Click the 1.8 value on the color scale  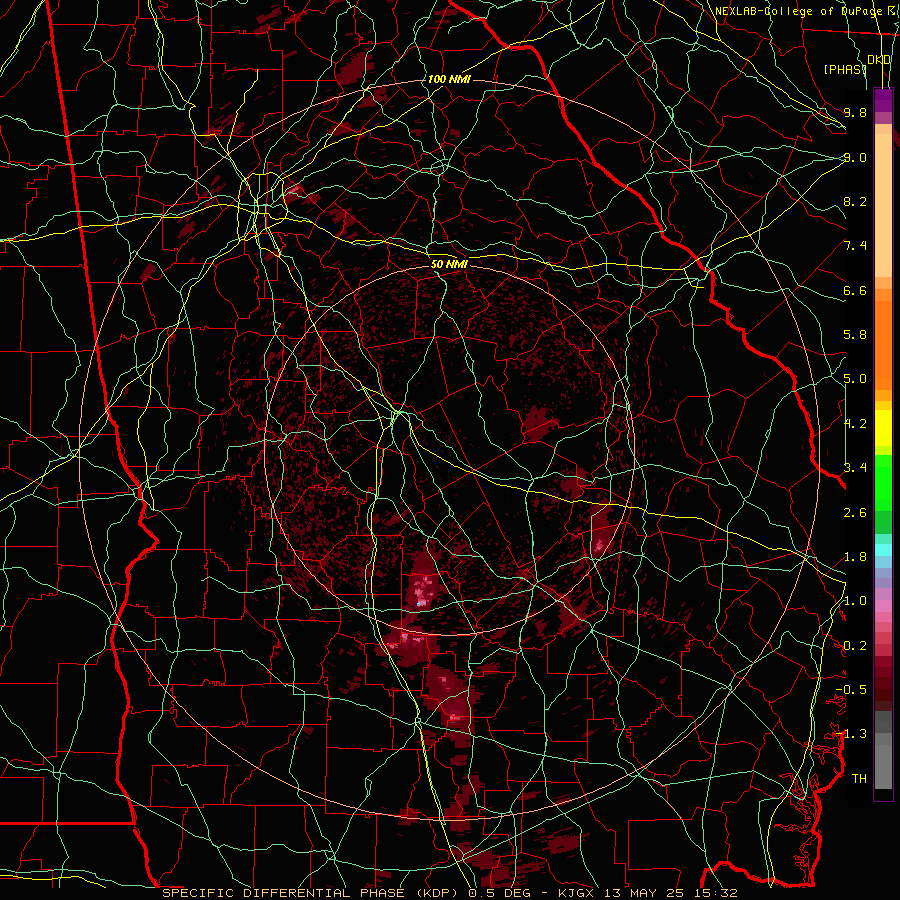coord(855,557)
